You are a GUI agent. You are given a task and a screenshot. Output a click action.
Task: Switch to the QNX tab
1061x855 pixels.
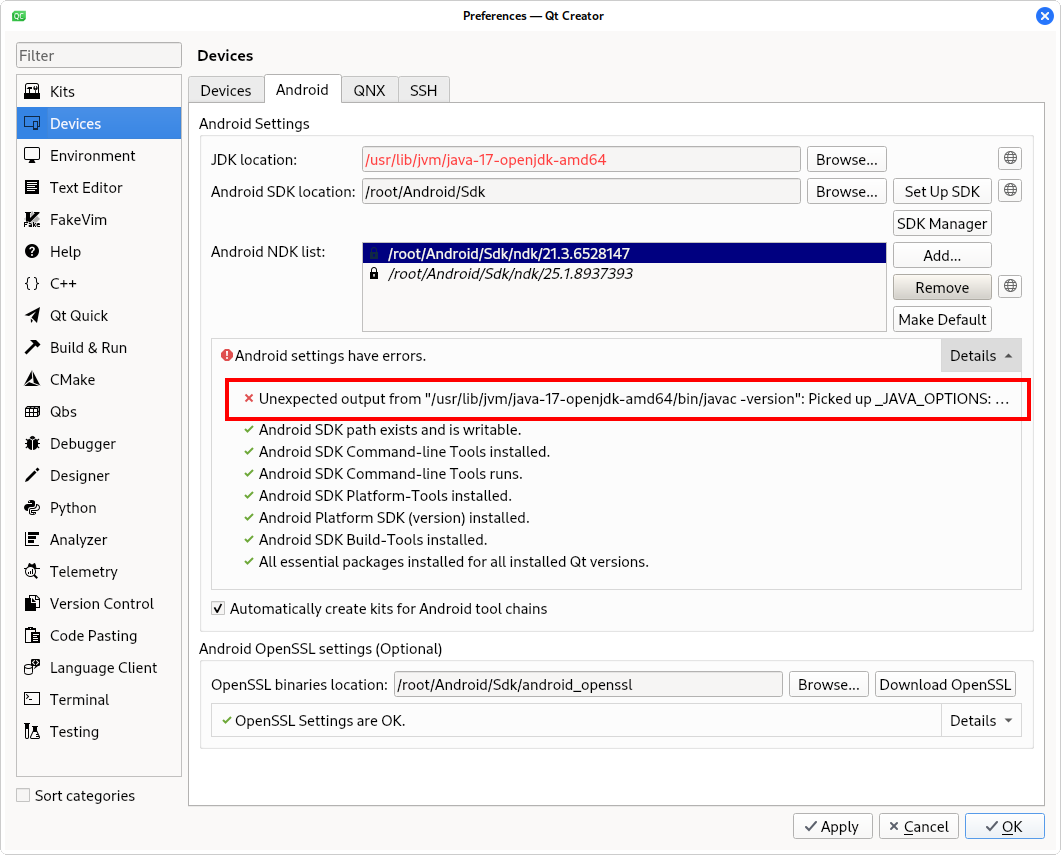pos(369,90)
